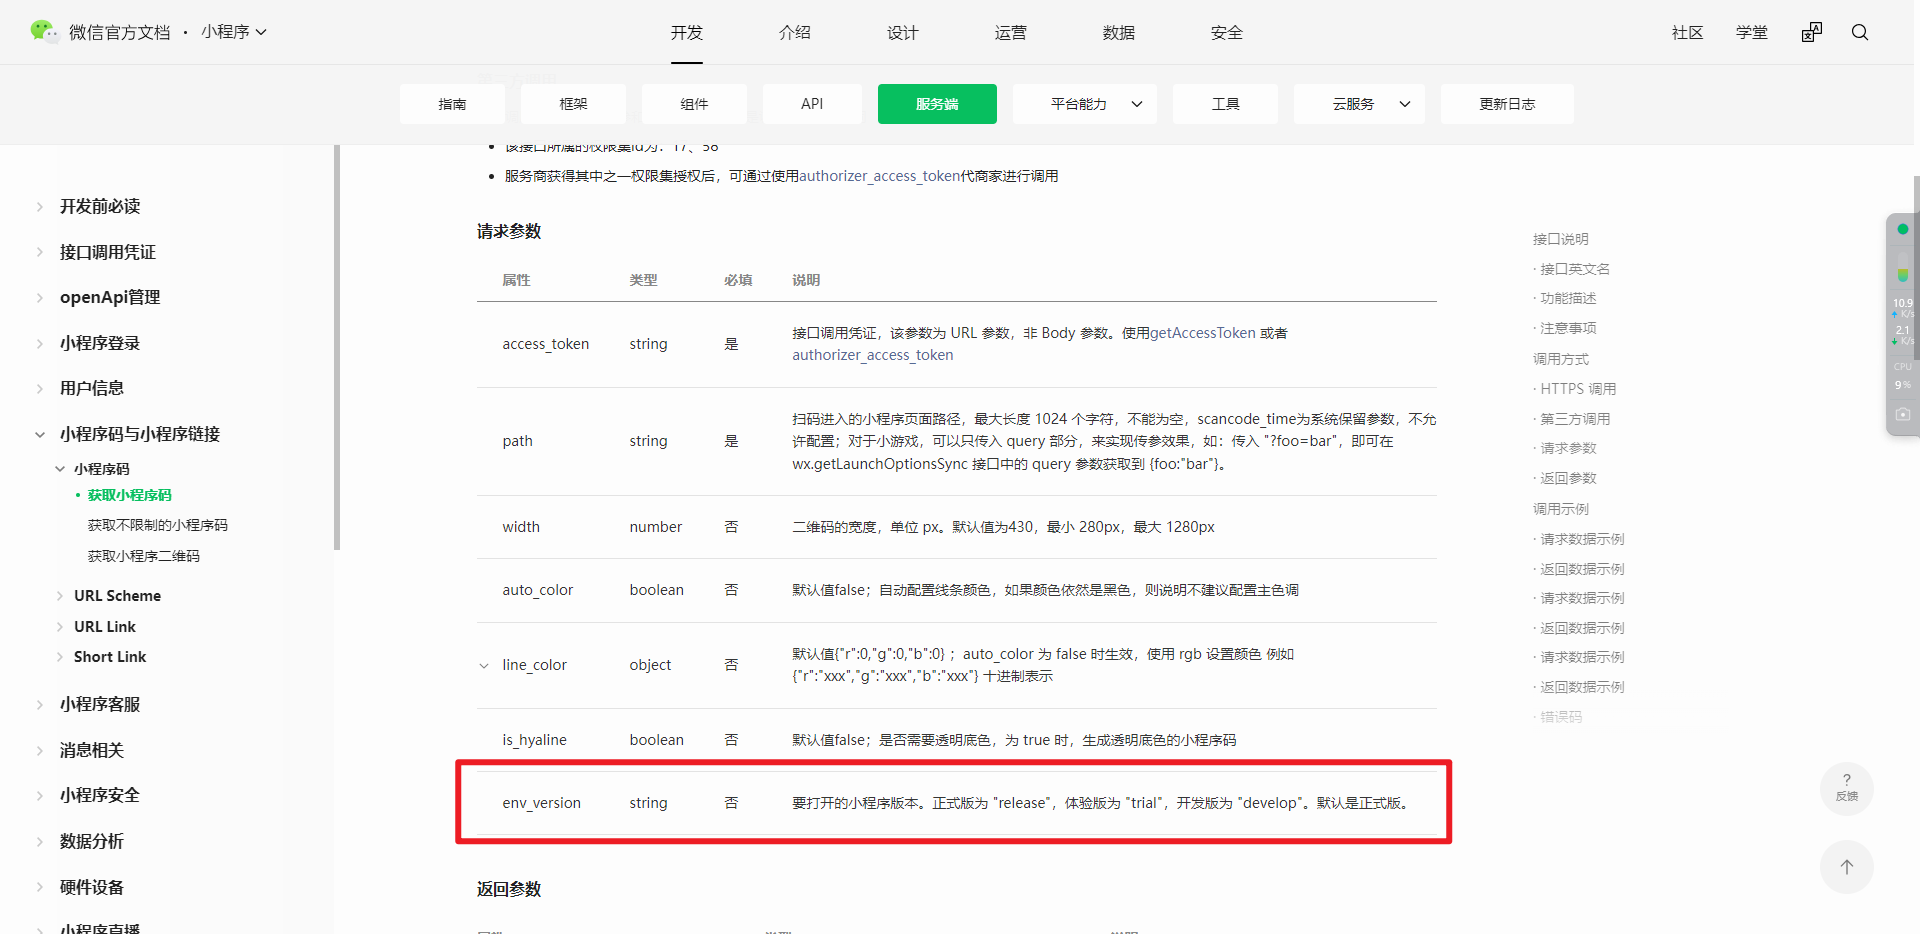Screen dimensions: 1920x934
Task: Go to the 设计 top tab
Action: (903, 33)
